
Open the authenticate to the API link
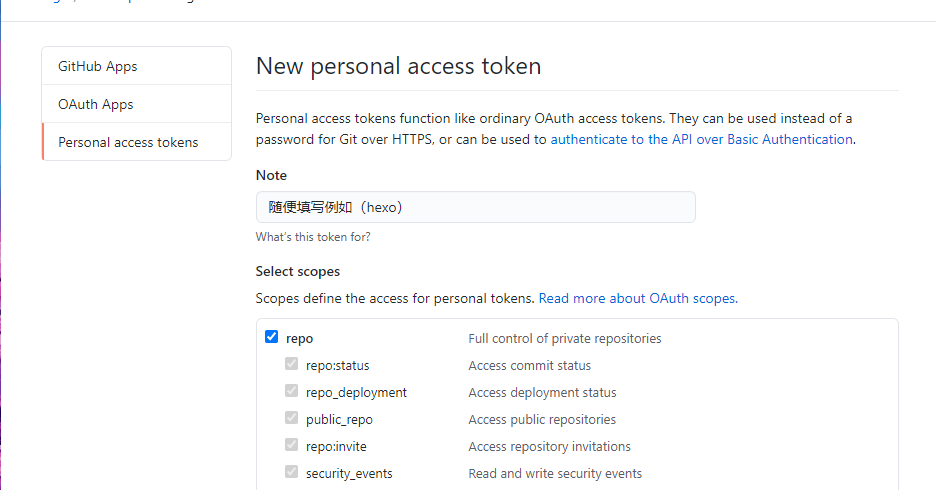pyautogui.click(x=701, y=139)
